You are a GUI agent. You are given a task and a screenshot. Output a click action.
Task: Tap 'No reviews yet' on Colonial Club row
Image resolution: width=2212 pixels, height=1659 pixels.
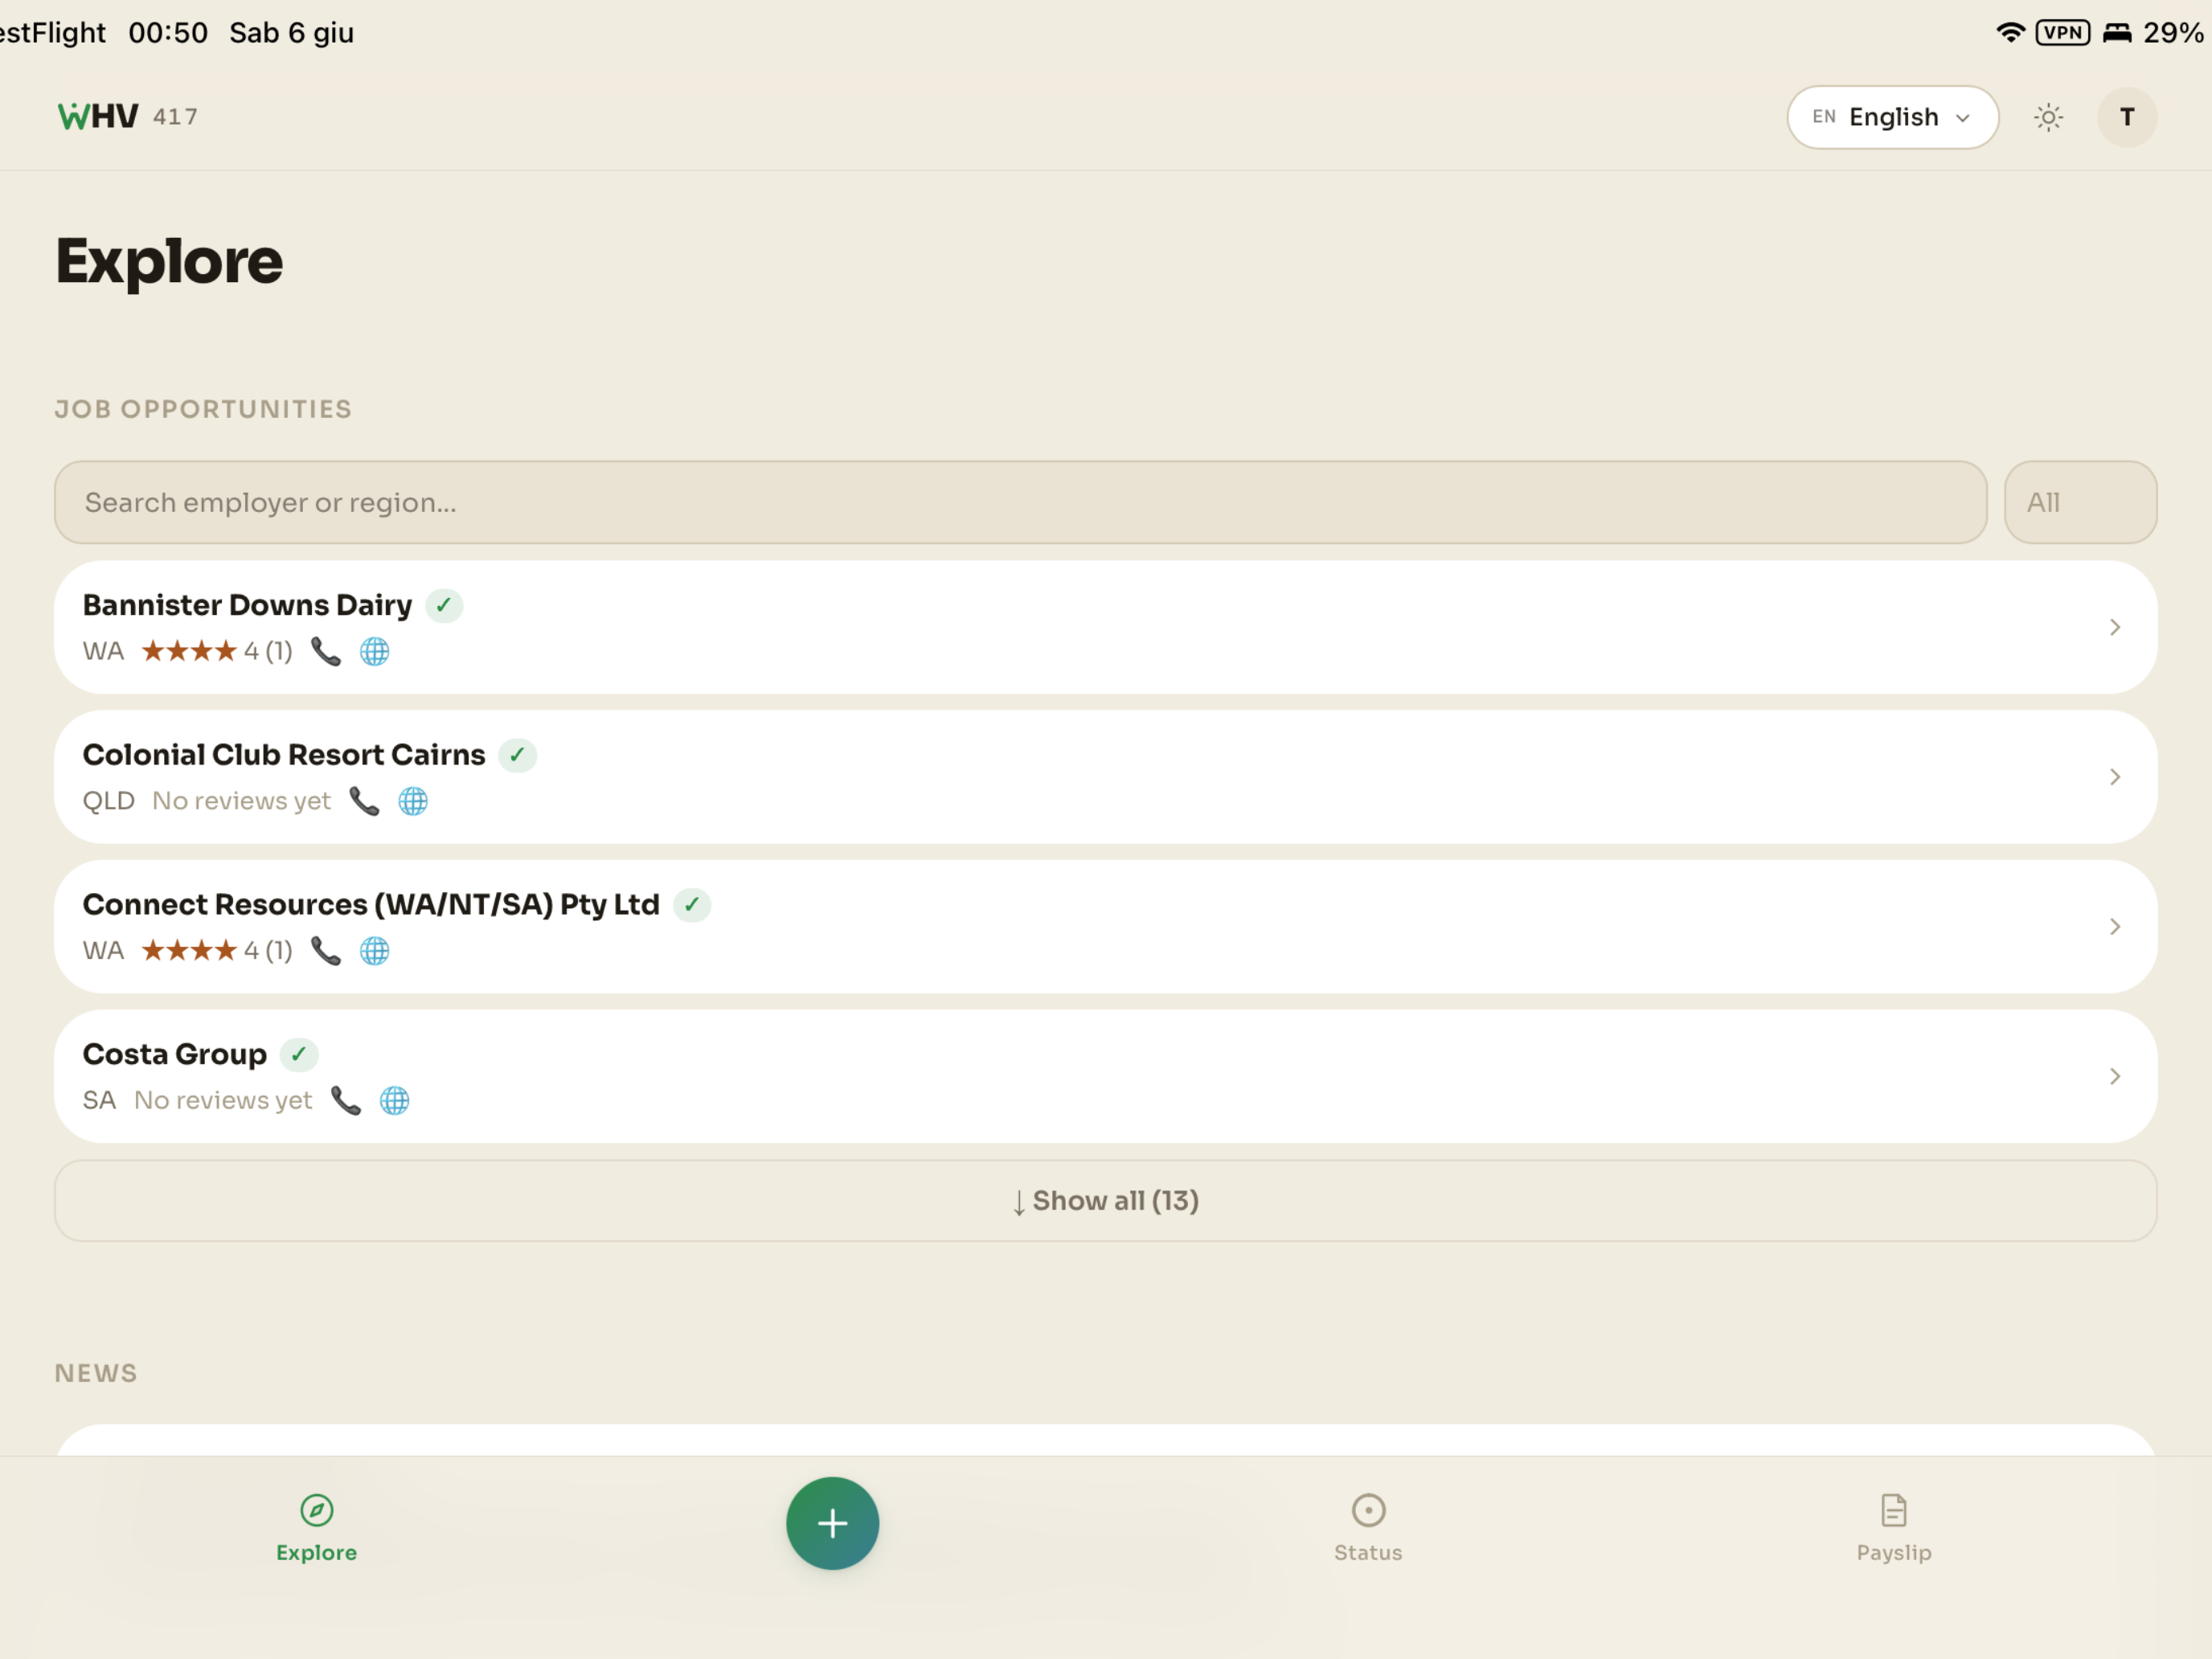coord(241,801)
